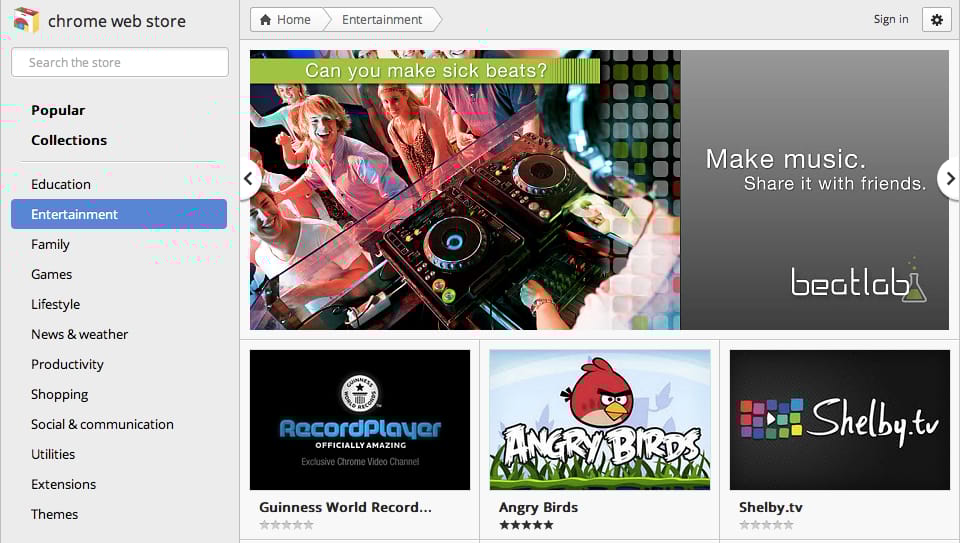Open the Angry Birds title link

click(538, 507)
